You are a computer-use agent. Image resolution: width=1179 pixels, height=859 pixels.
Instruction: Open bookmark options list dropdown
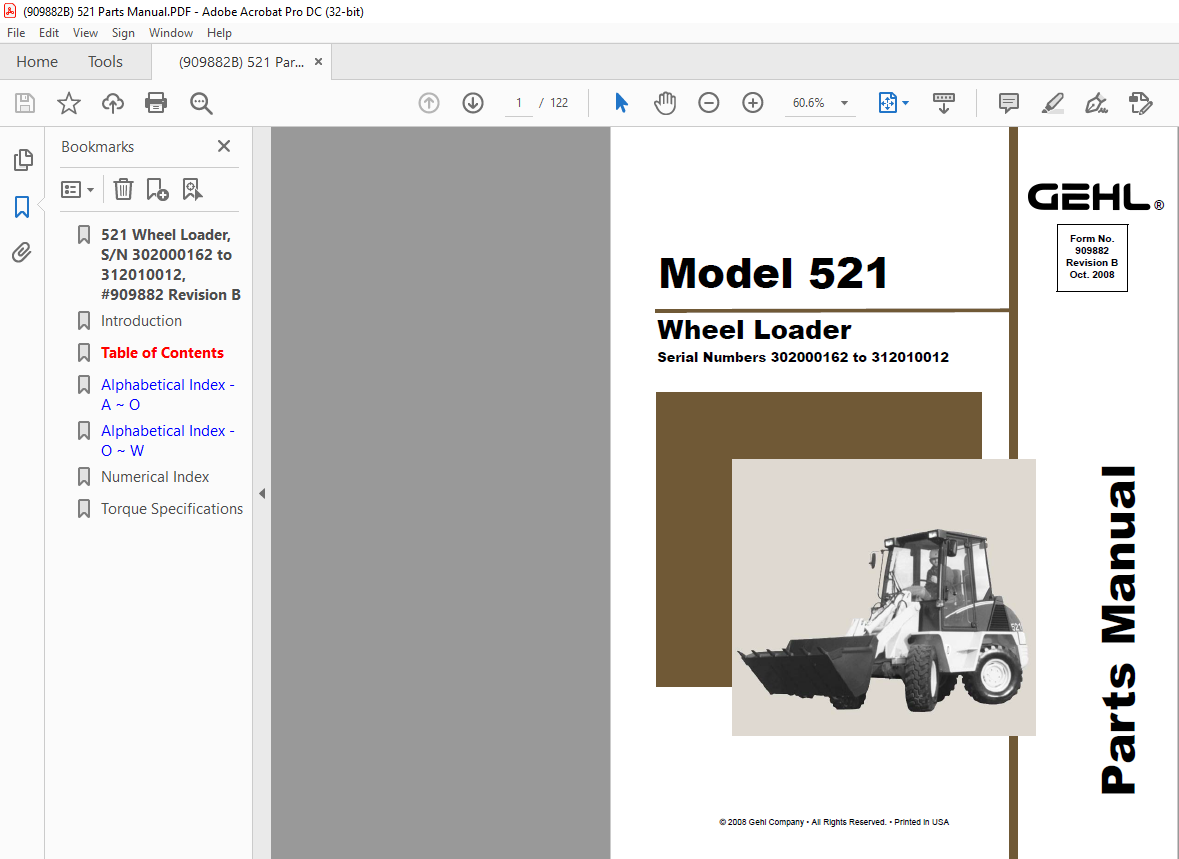(x=77, y=190)
